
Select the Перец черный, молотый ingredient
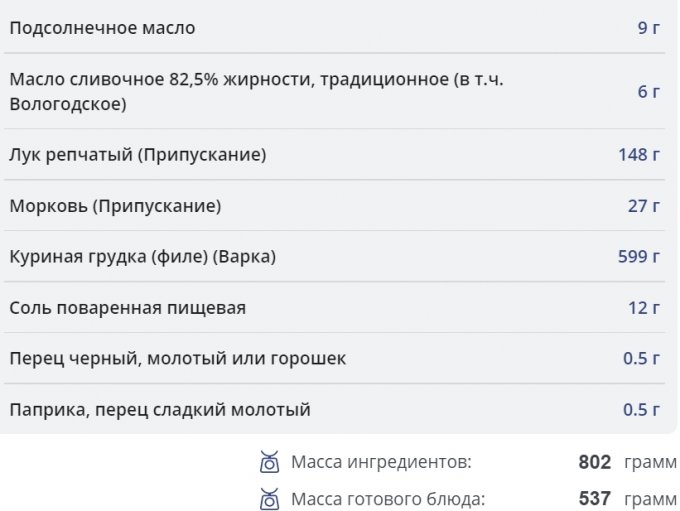click(x=177, y=358)
